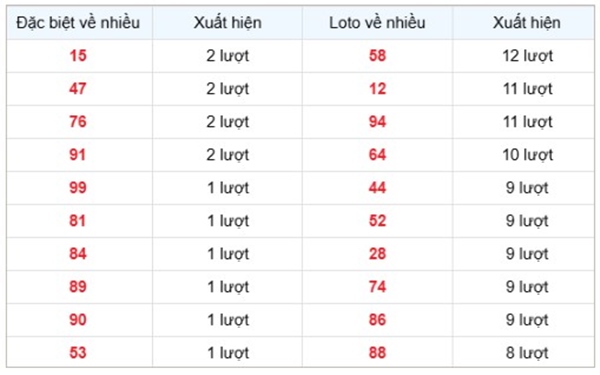Select loto number 58
This screenshot has width=600, height=375.
pos(377,56)
